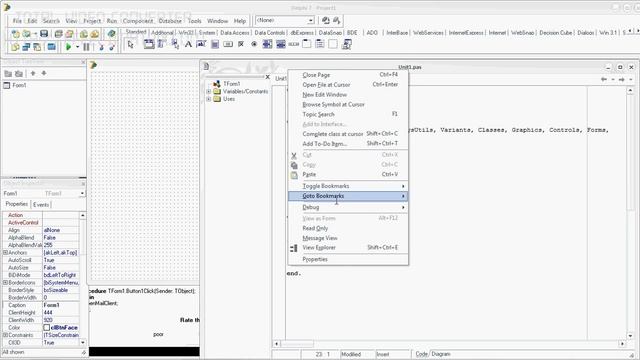640x360 pixels.
Task: Click the editor navigate forward arrow
Action: pyautogui.click(x=622, y=79)
